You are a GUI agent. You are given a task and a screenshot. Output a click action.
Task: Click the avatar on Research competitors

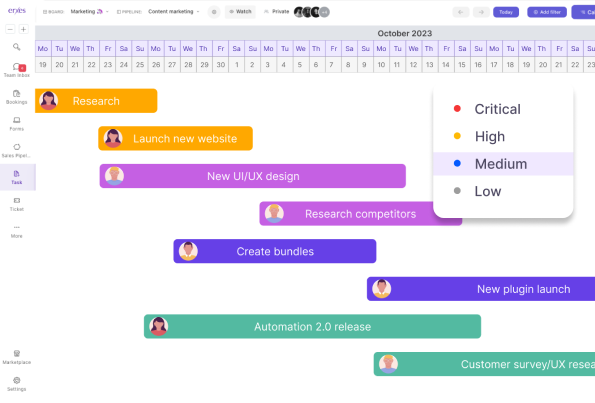pyautogui.click(x=274, y=213)
